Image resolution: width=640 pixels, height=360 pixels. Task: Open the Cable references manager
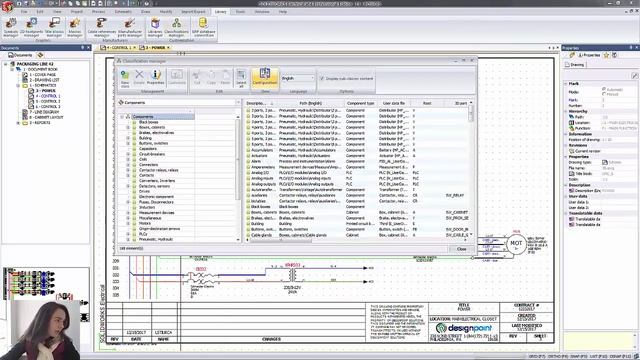102,27
